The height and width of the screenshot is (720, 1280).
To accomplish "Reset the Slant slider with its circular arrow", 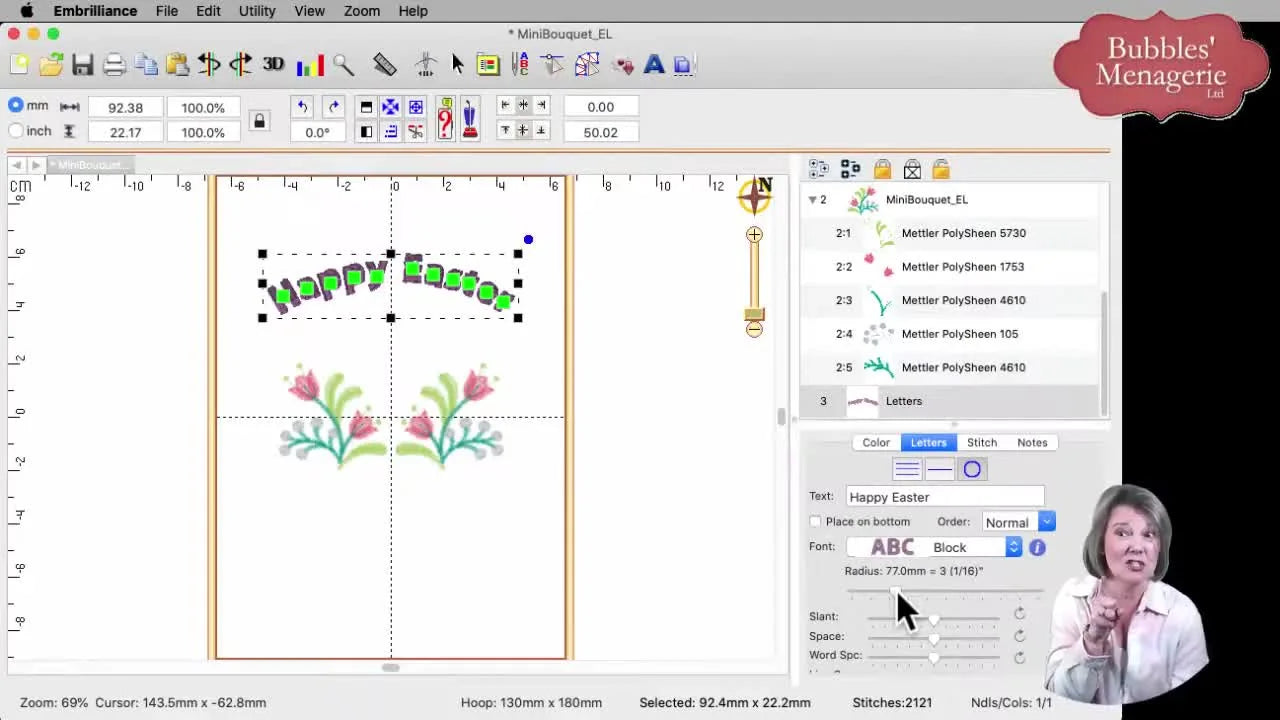I will tap(1019, 614).
